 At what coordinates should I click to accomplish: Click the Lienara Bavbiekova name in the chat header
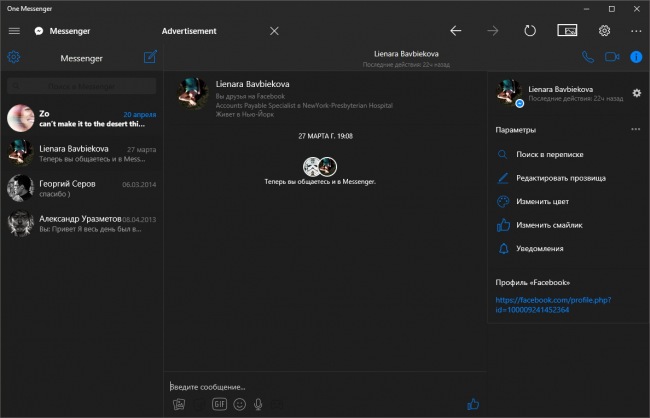(406, 54)
